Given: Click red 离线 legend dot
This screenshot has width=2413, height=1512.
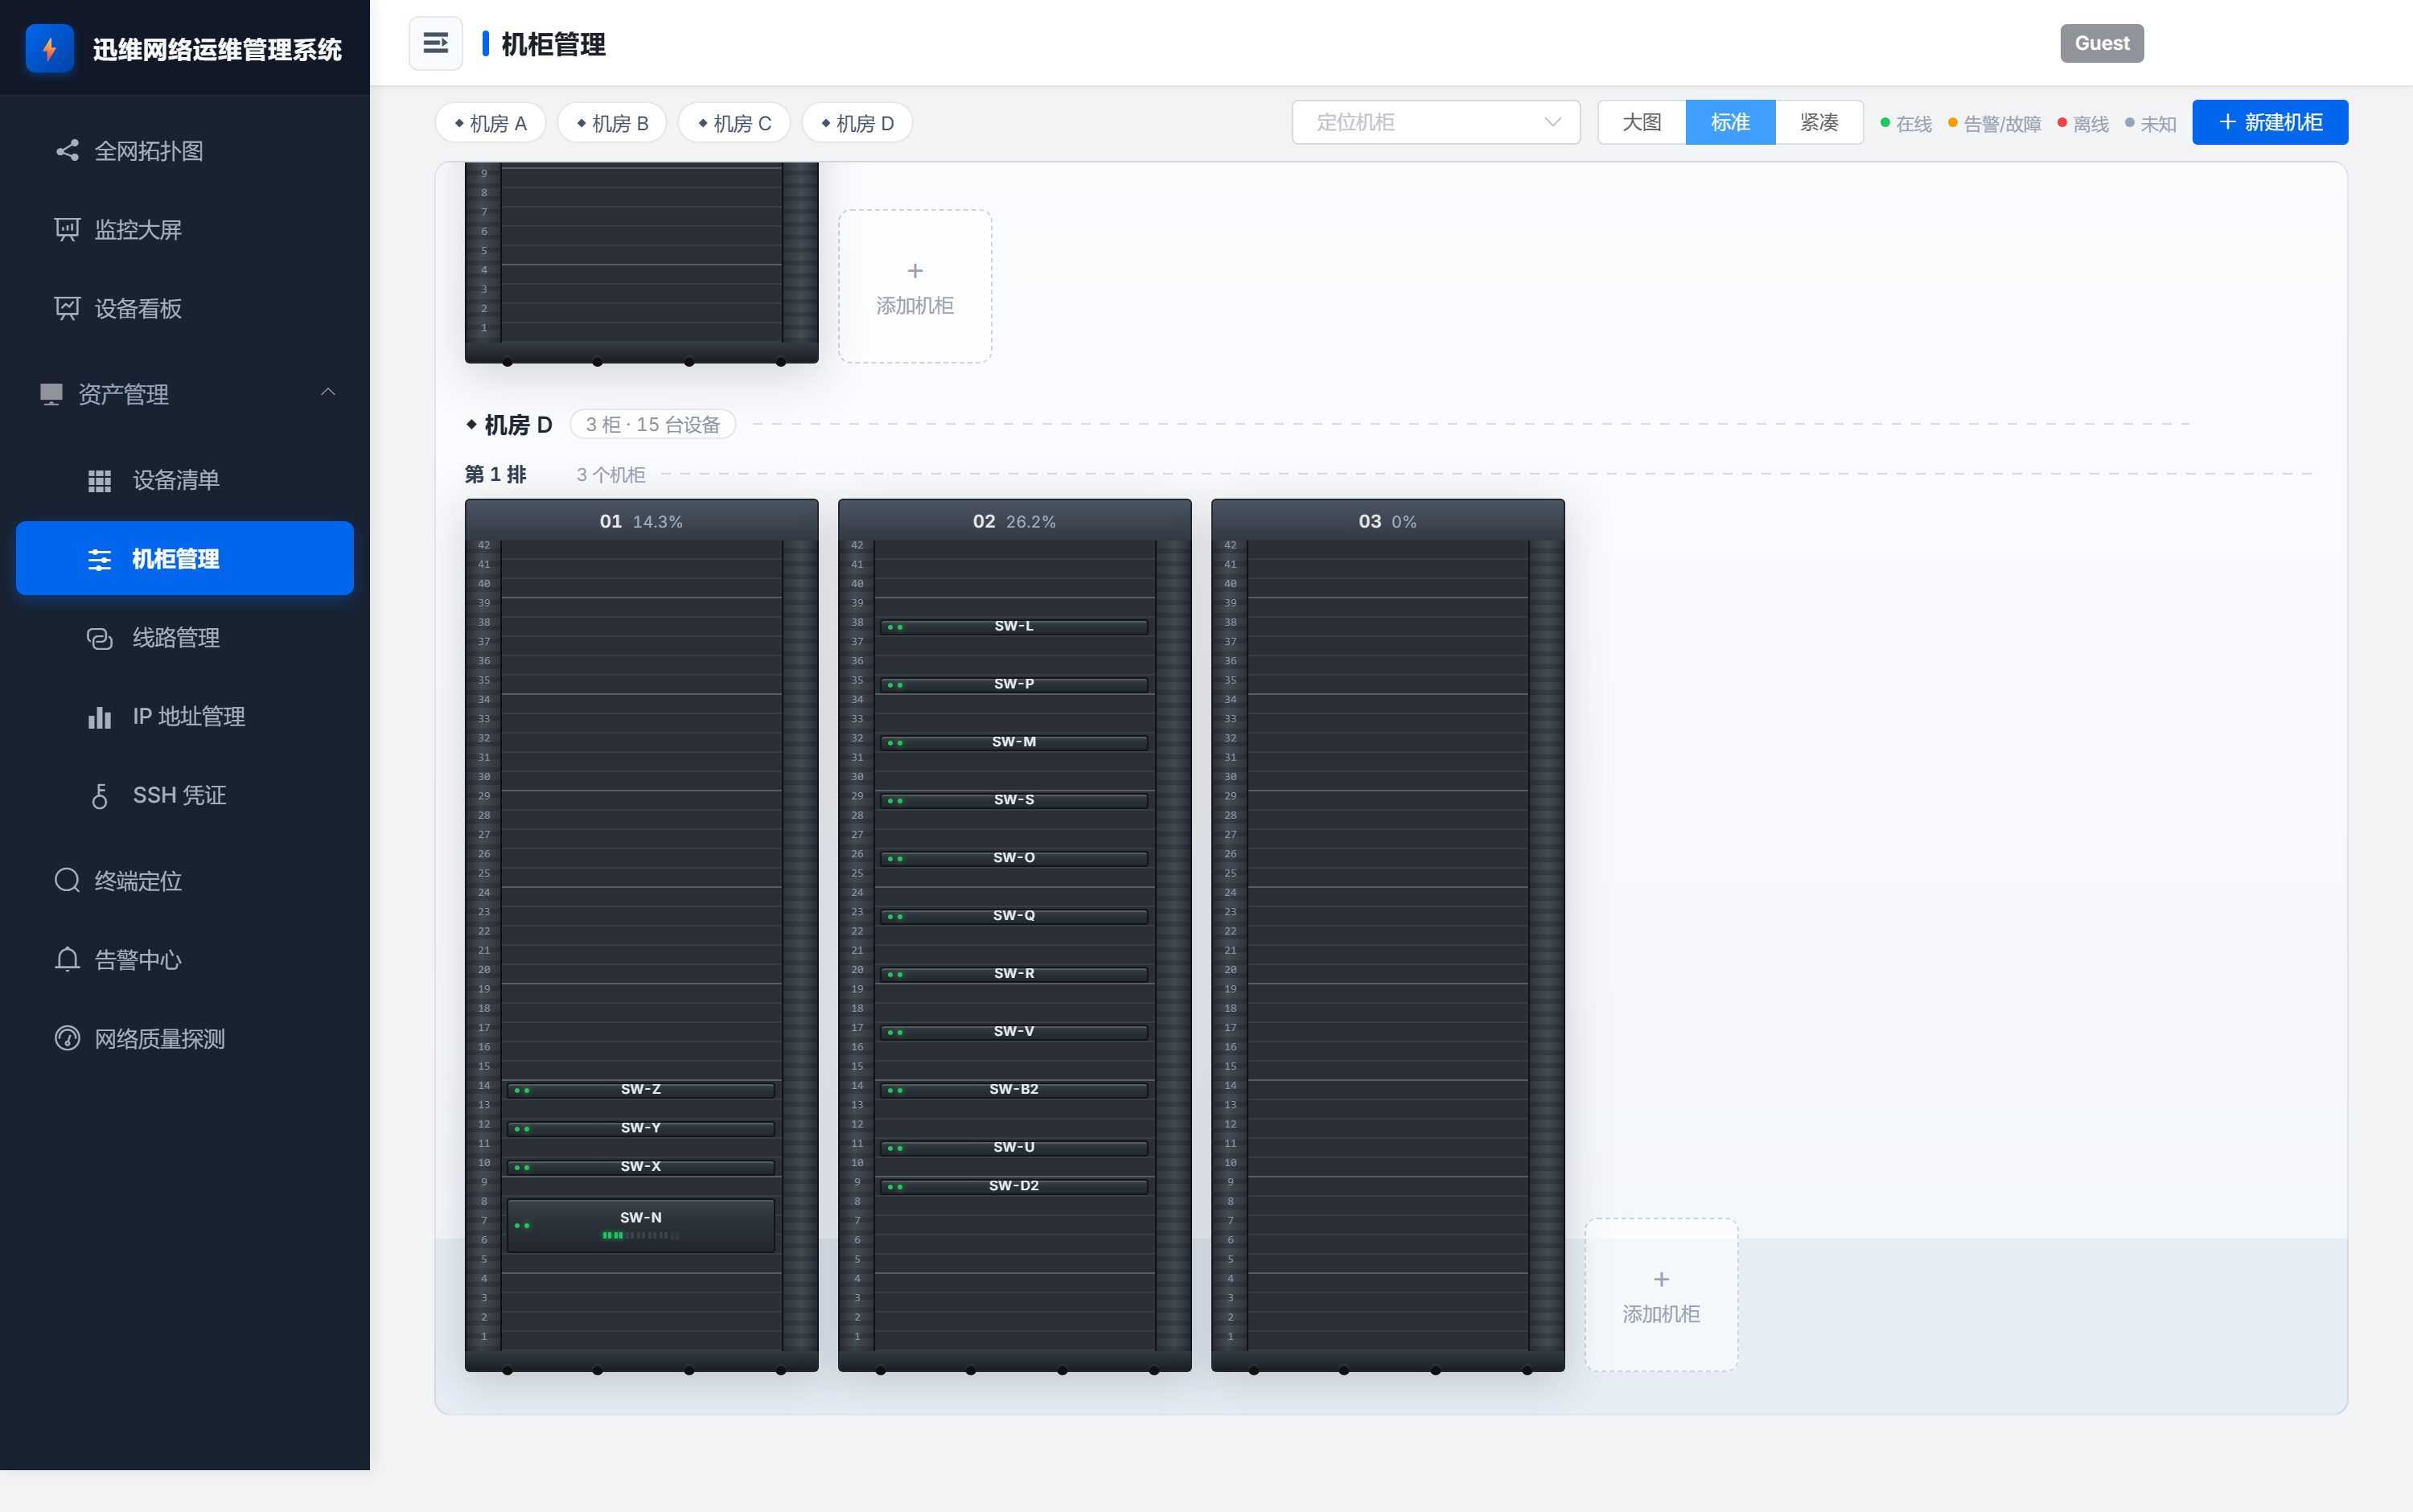Looking at the screenshot, I should [2062, 123].
